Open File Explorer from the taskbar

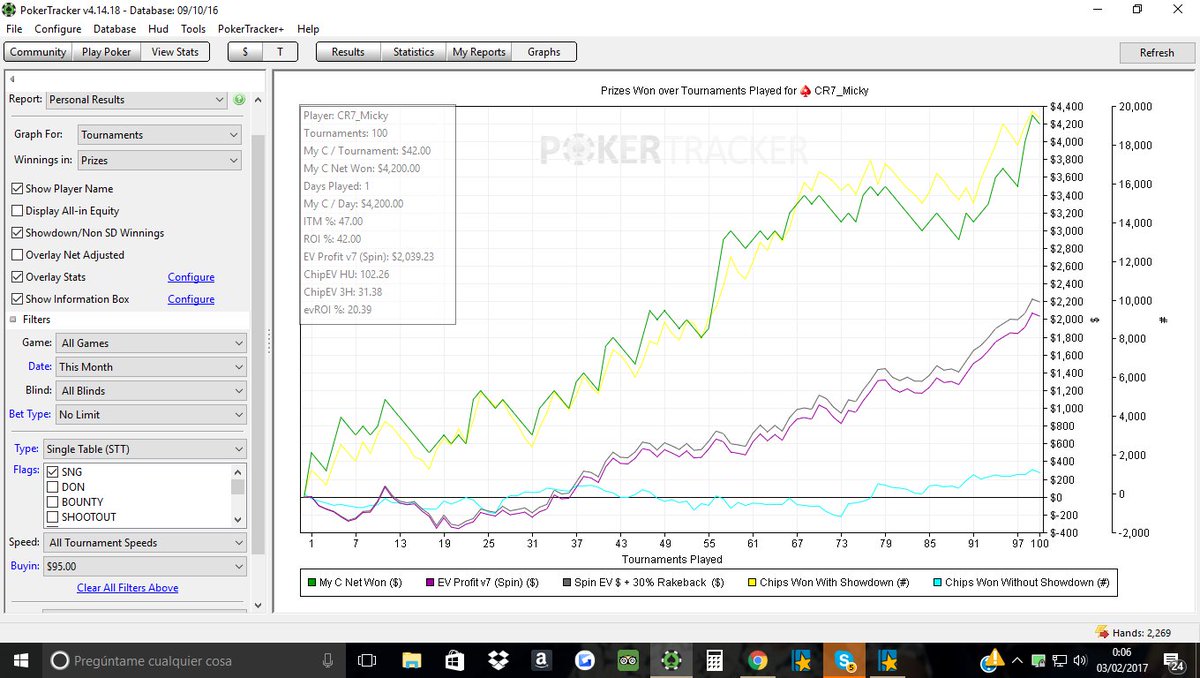[411, 660]
